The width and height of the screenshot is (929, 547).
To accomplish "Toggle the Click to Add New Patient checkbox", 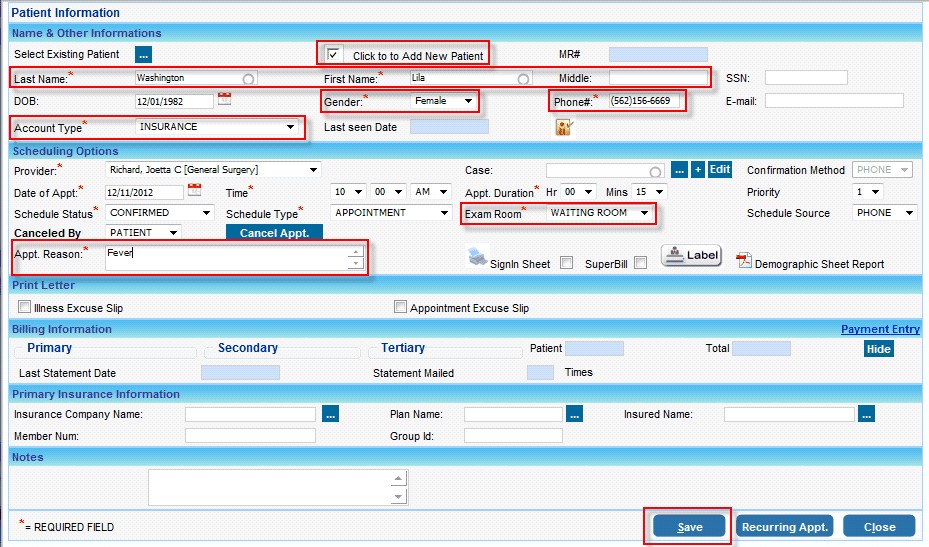I will point(334,54).
